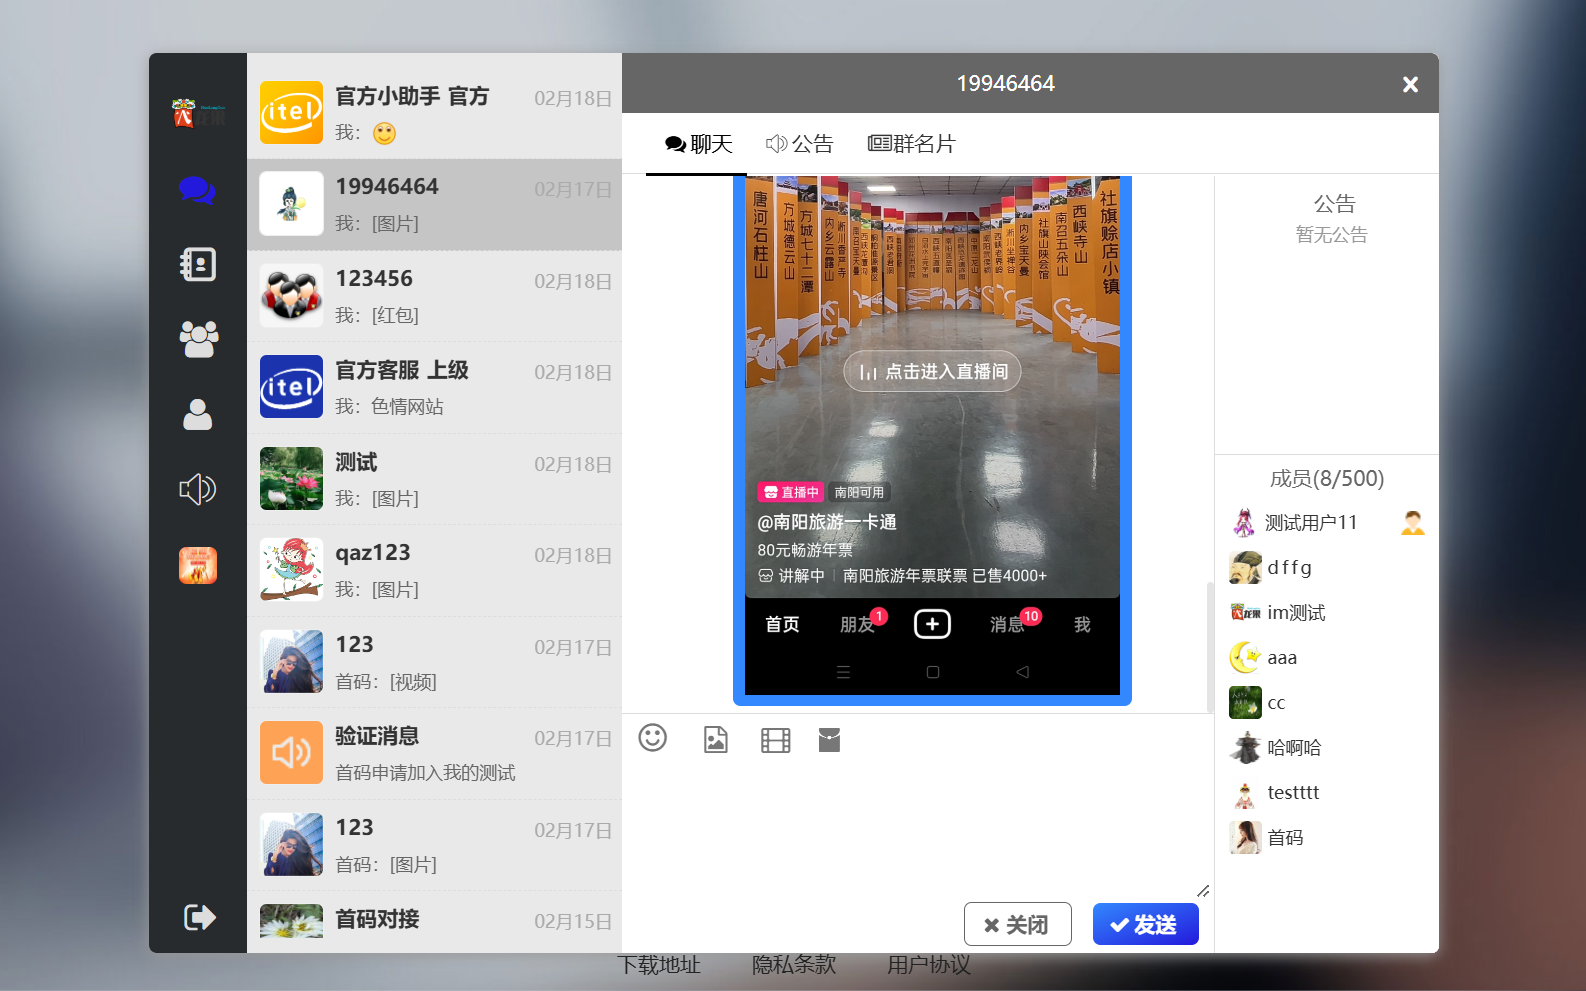Click the speaker notifications sidebar icon
Image resolution: width=1586 pixels, height=991 pixels.
[x=197, y=489]
